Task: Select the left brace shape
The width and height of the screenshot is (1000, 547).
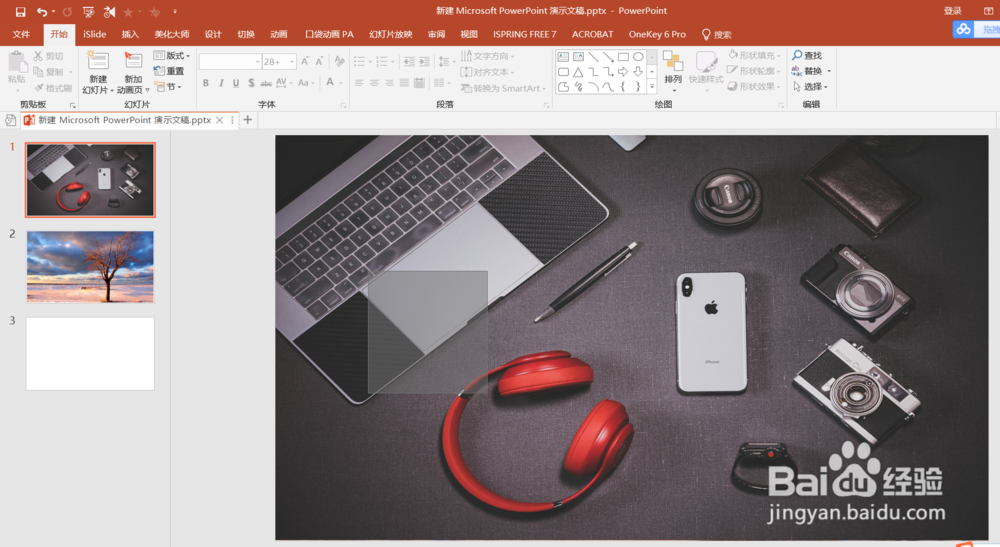Action: point(622,87)
